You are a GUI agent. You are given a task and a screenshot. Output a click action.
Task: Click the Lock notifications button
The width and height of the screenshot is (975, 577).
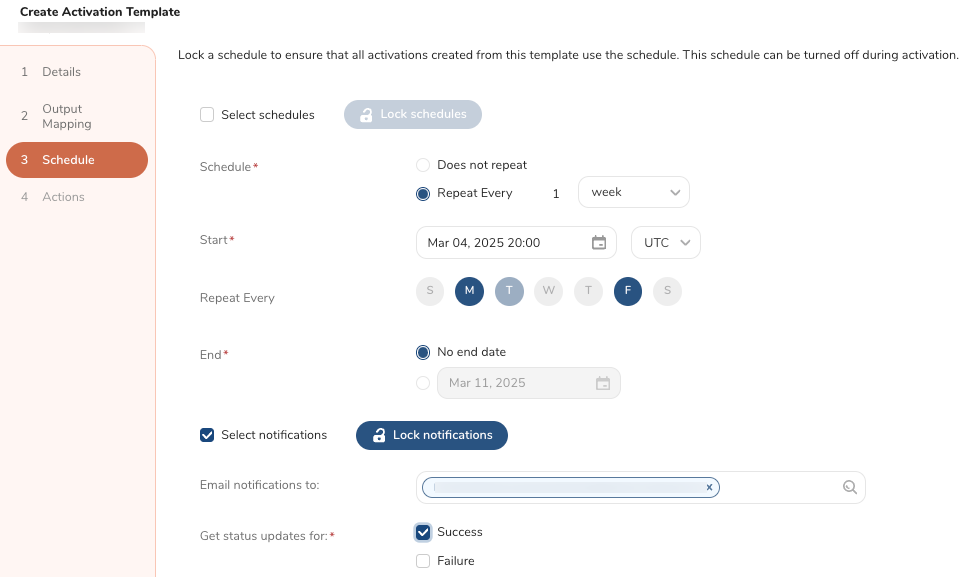pos(432,435)
